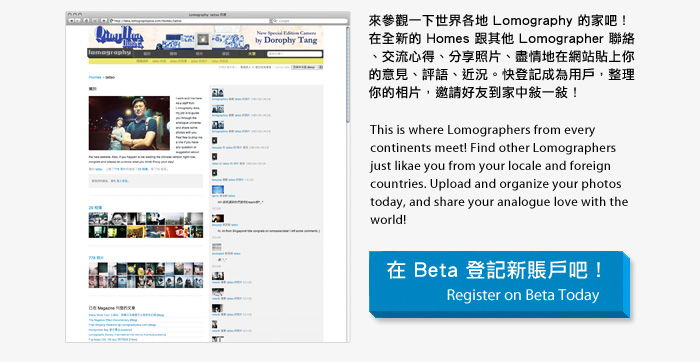Open the Dorophy Tang special edition camera banner
The width and height of the screenshot is (700, 362).
coord(205,37)
